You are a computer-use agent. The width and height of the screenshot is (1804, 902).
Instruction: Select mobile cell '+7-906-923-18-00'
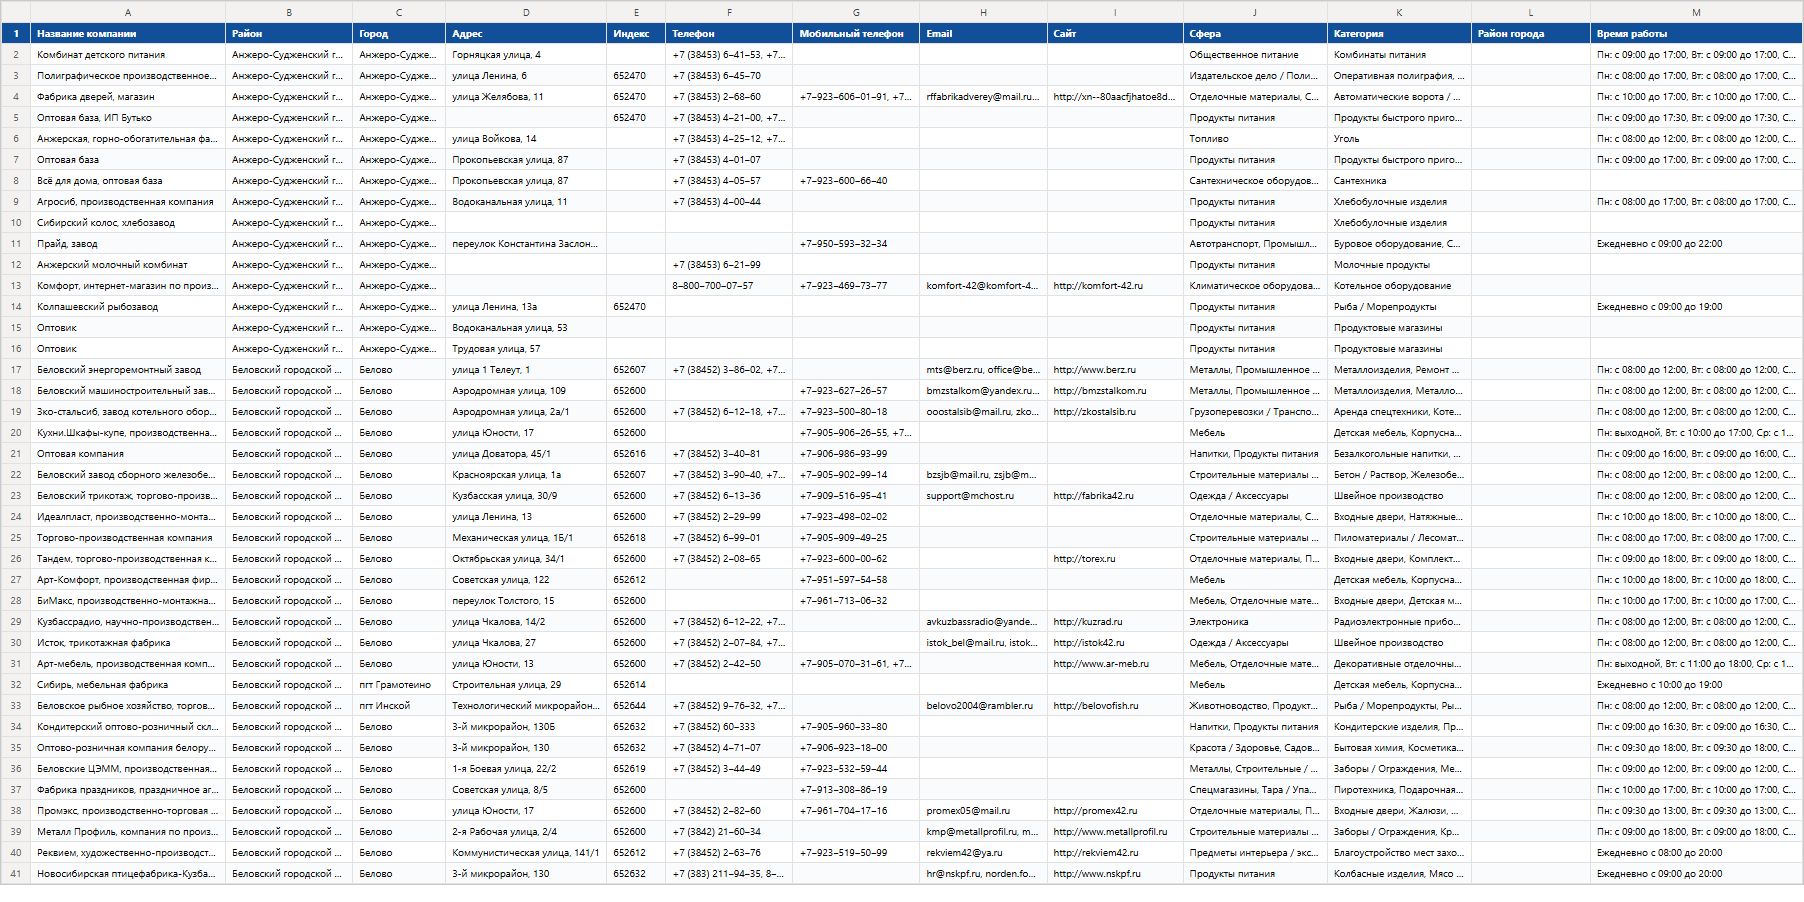tap(856, 748)
